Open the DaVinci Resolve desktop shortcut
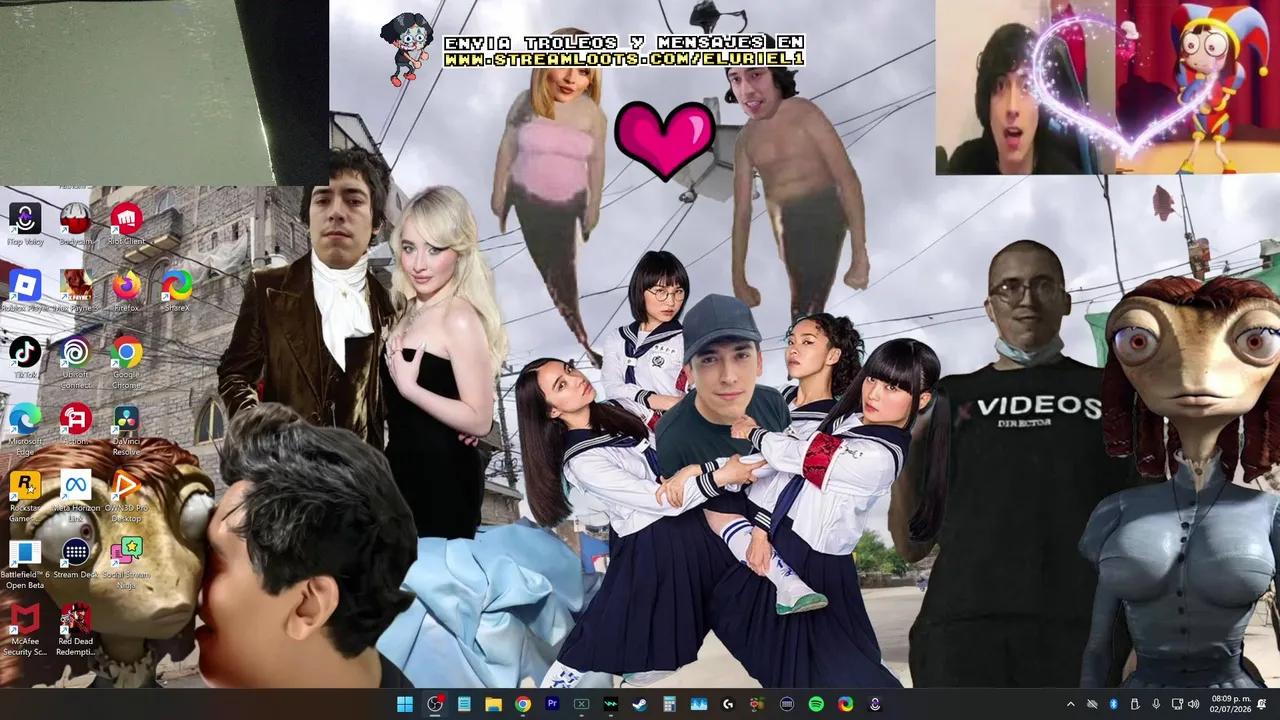This screenshot has height=720, width=1280. [126, 428]
